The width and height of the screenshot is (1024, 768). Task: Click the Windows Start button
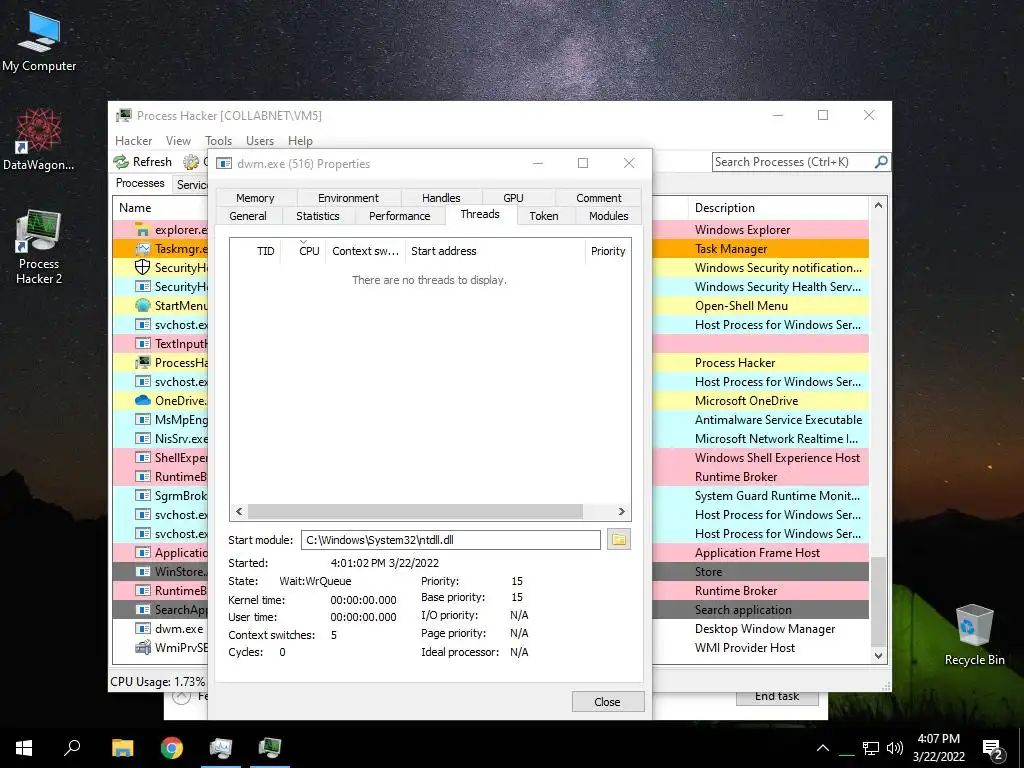(24, 748)
